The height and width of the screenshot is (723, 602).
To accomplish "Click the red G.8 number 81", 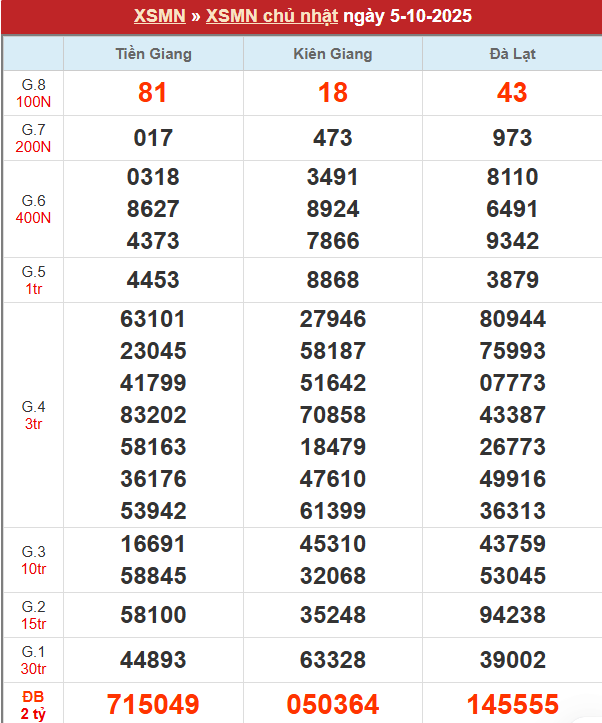I will click(153, 93).
